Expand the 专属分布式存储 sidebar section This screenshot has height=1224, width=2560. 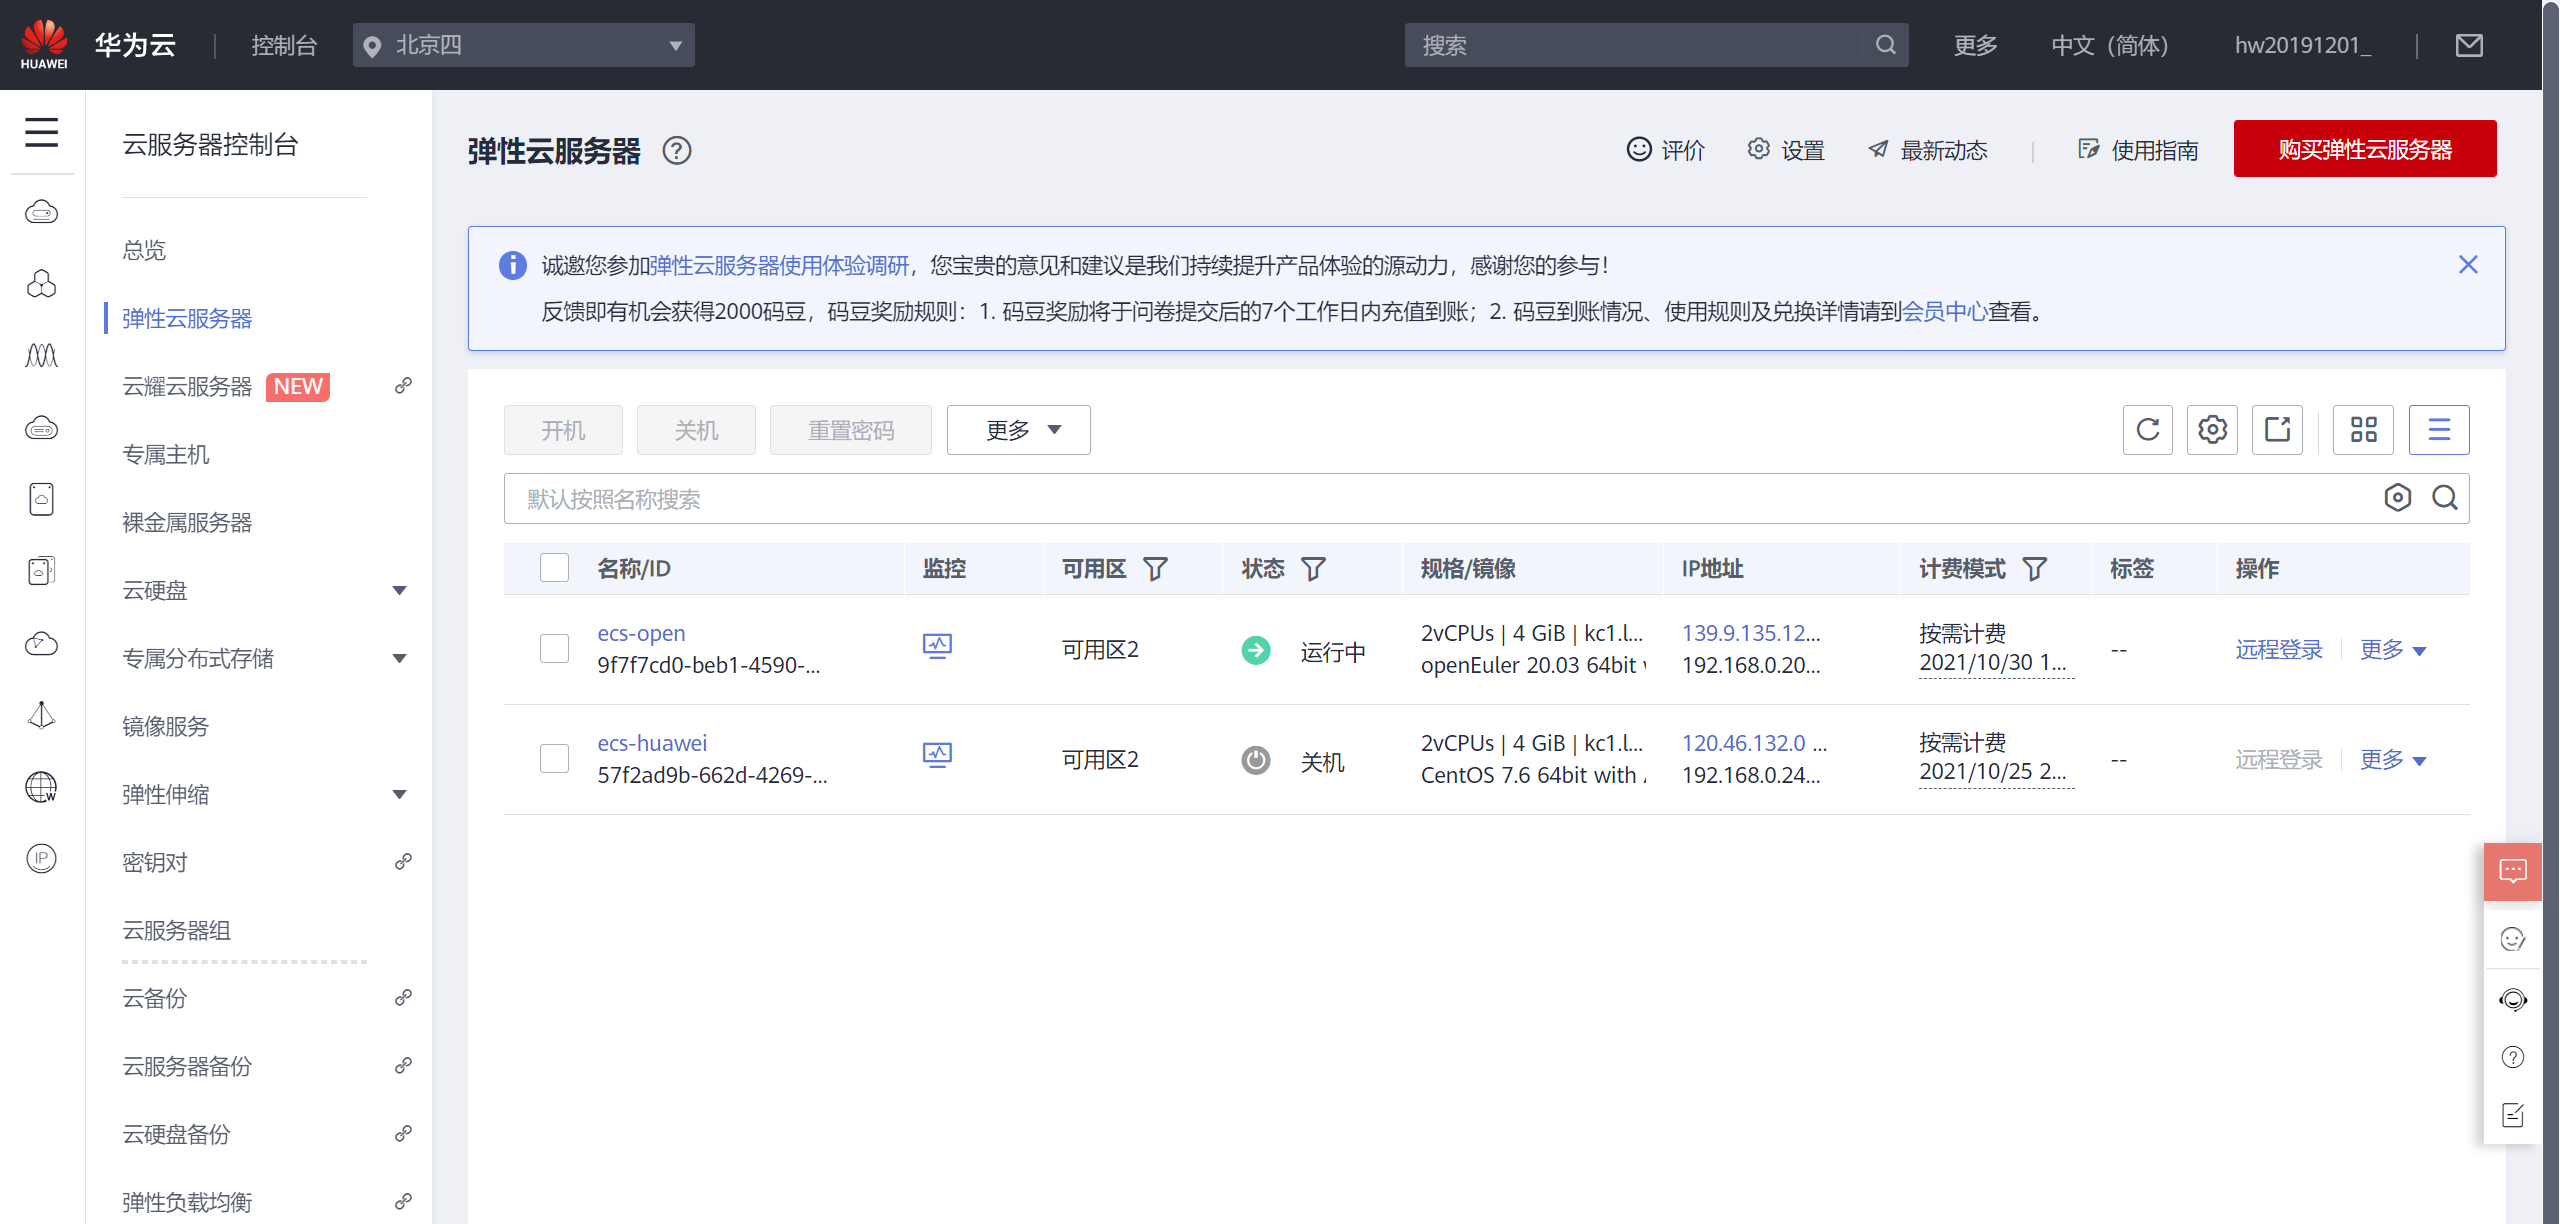400,658
